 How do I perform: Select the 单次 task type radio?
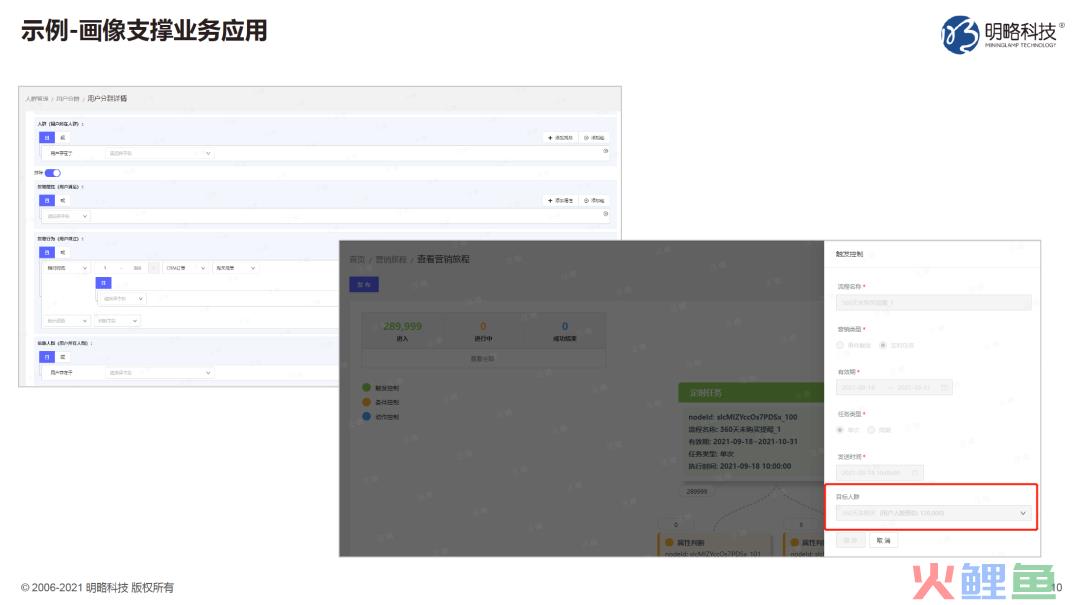840,429
